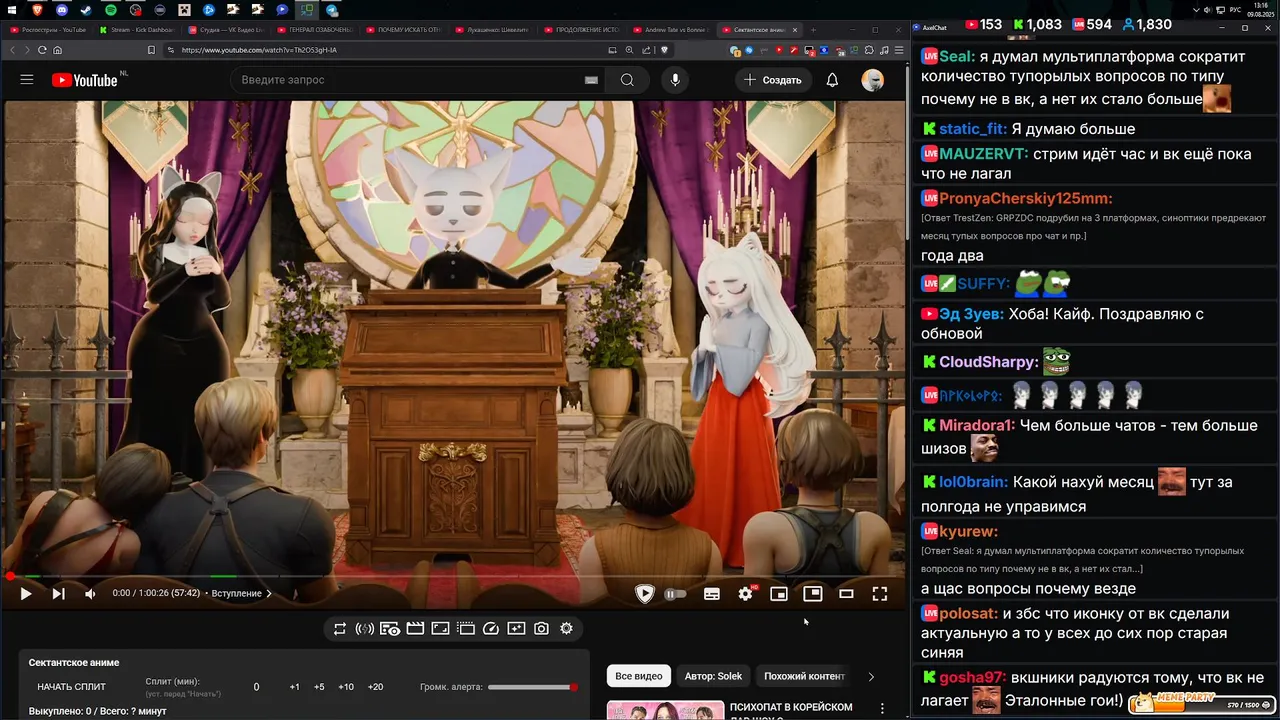Click username lol0brain in AxelChat
The width and height of the screenshot is (1280, 720).
[x=973, y=482]
